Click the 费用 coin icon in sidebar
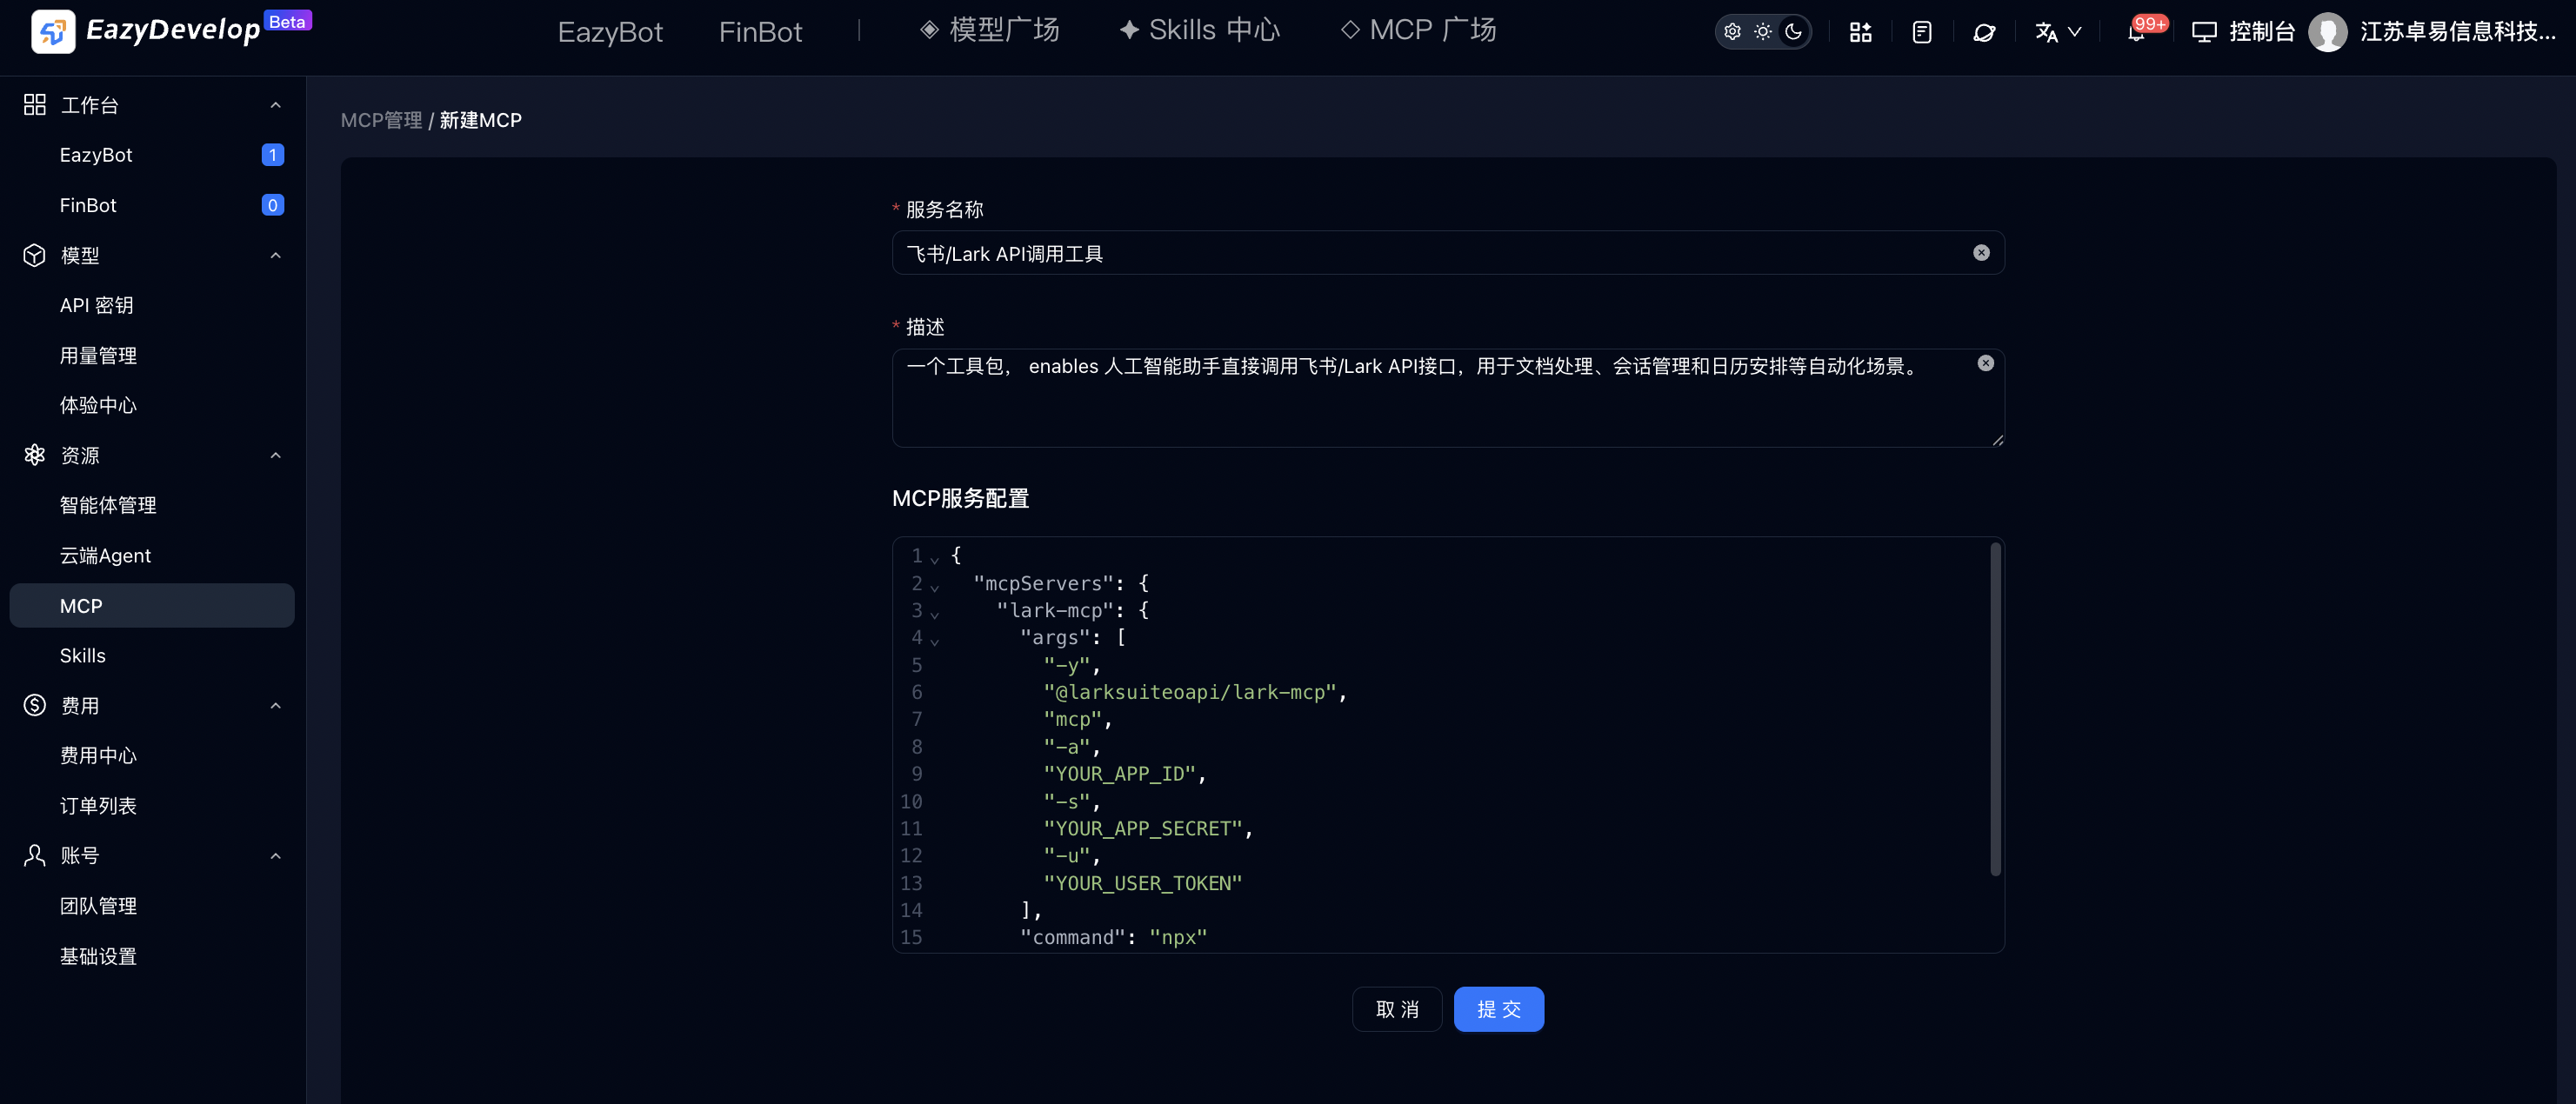The image size is (2576, 1104). click(35, 705)
